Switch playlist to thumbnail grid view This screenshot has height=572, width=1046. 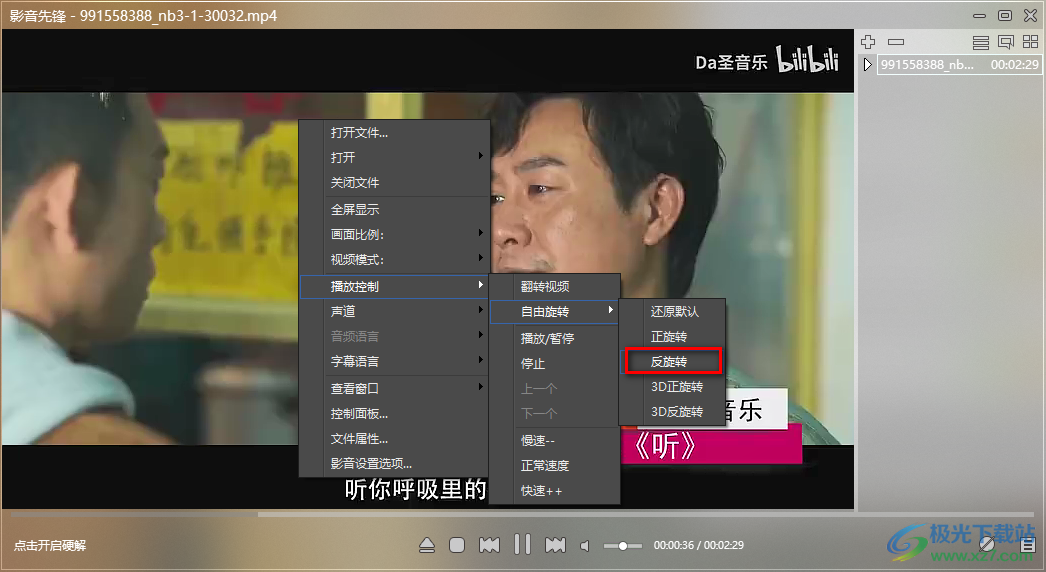click(x=1030, y=42)
